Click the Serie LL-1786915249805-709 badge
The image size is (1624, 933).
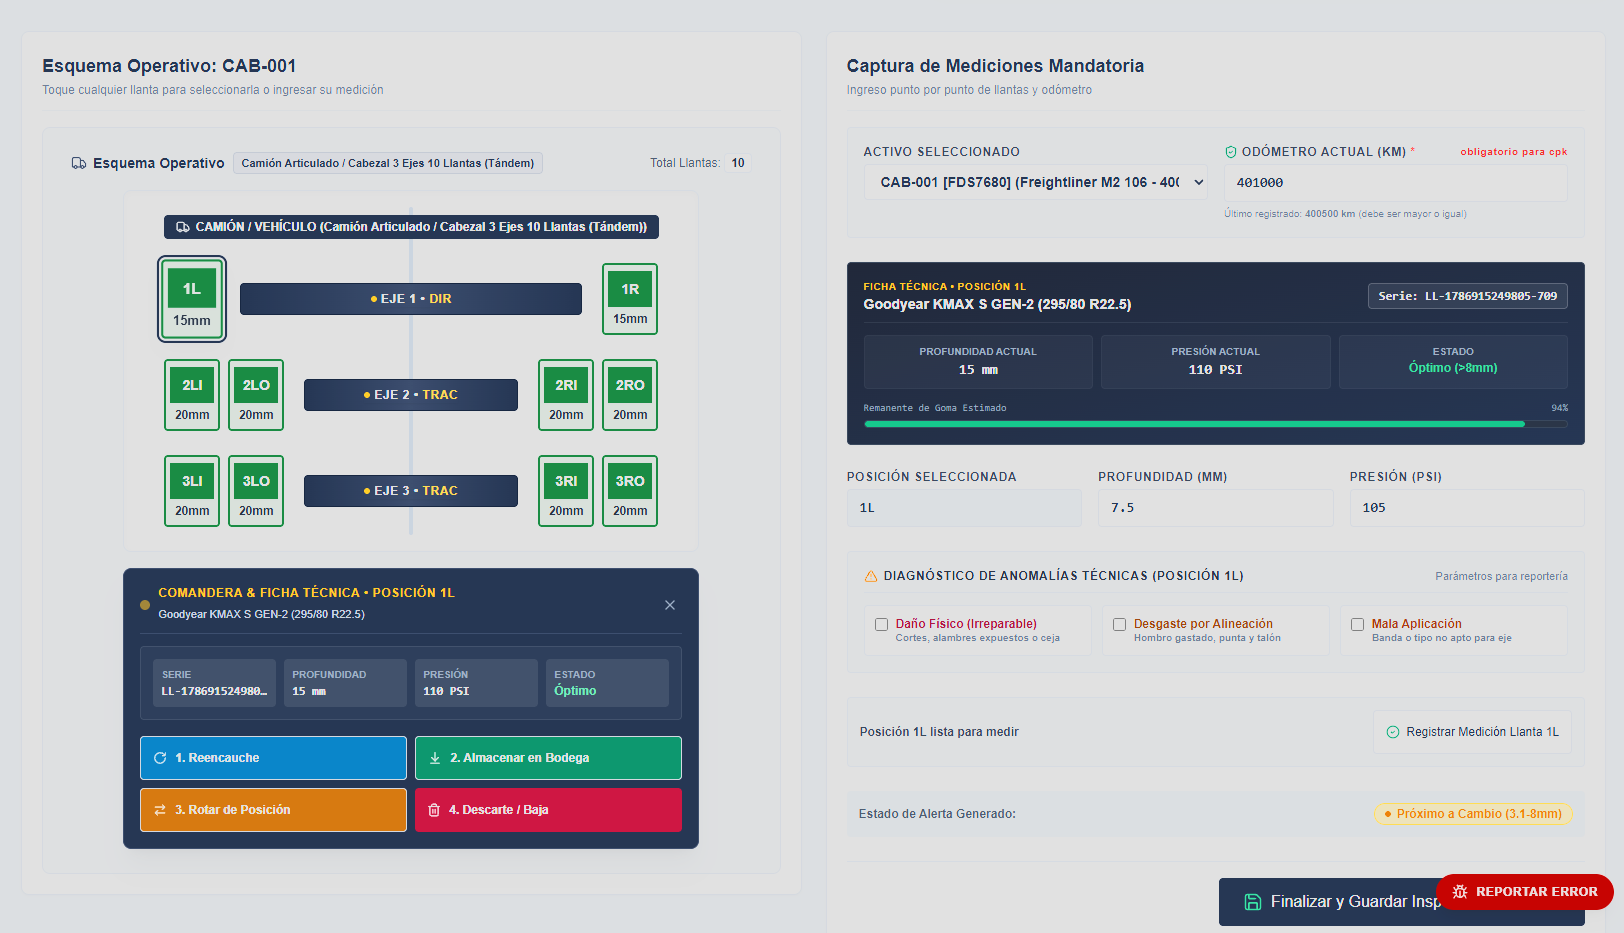pyautogui.click(x=1467, y=296)
